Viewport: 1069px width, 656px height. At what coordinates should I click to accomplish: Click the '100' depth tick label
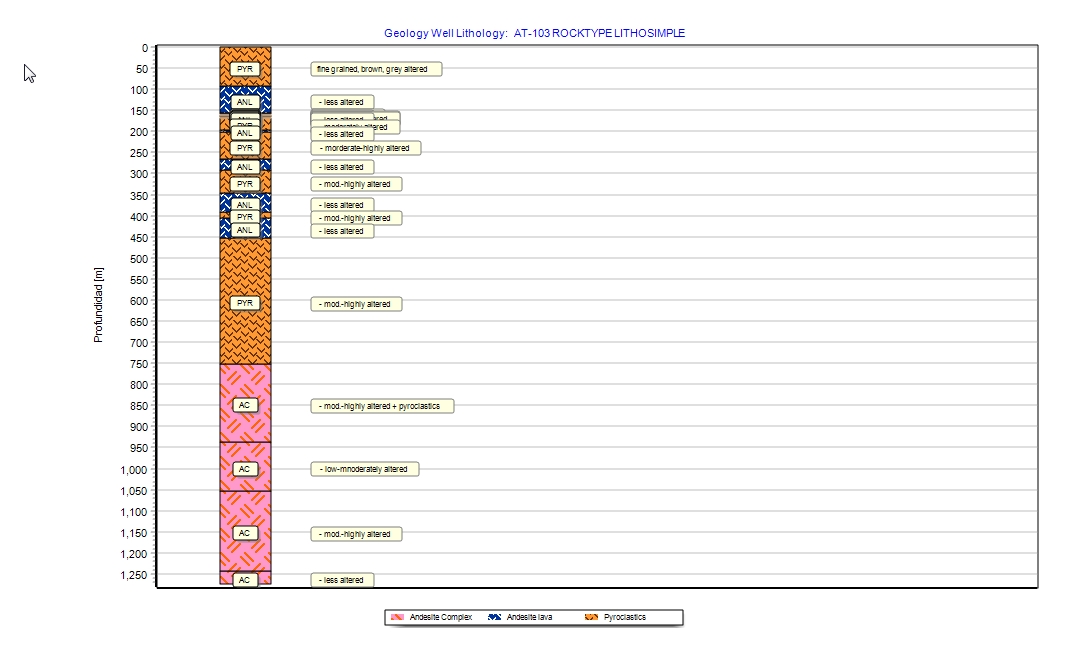tap(139, 90)
